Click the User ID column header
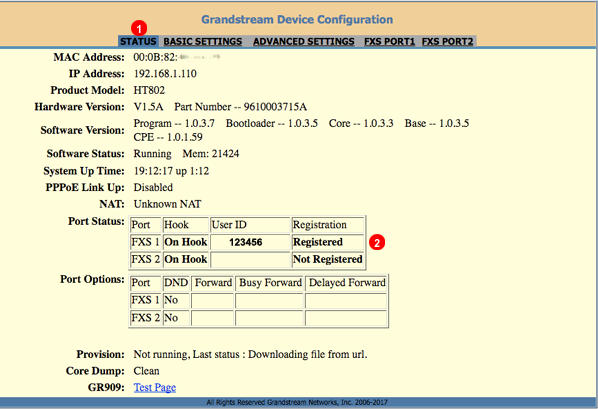Viewport: 598px width, 409px height. click(250, 225)
